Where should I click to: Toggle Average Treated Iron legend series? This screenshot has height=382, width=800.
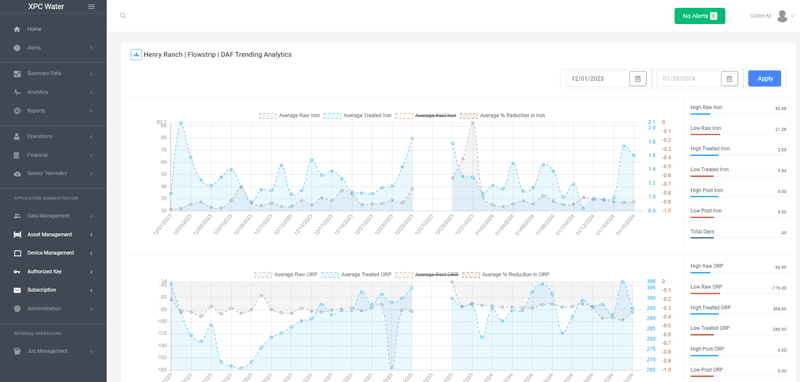pyautogui.click(x=358, y=116)
